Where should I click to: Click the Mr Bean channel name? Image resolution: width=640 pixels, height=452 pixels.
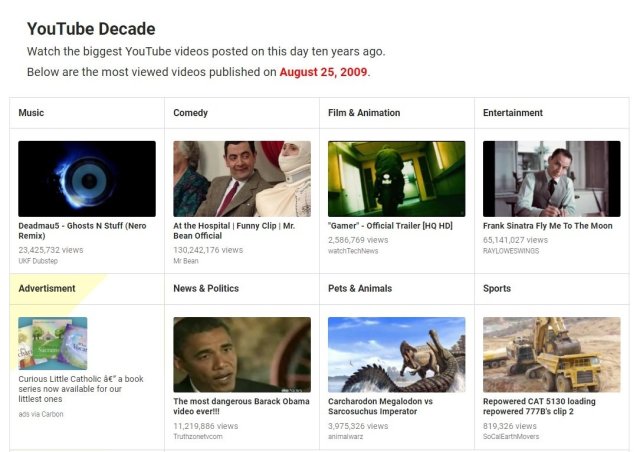tap(186, 261)
